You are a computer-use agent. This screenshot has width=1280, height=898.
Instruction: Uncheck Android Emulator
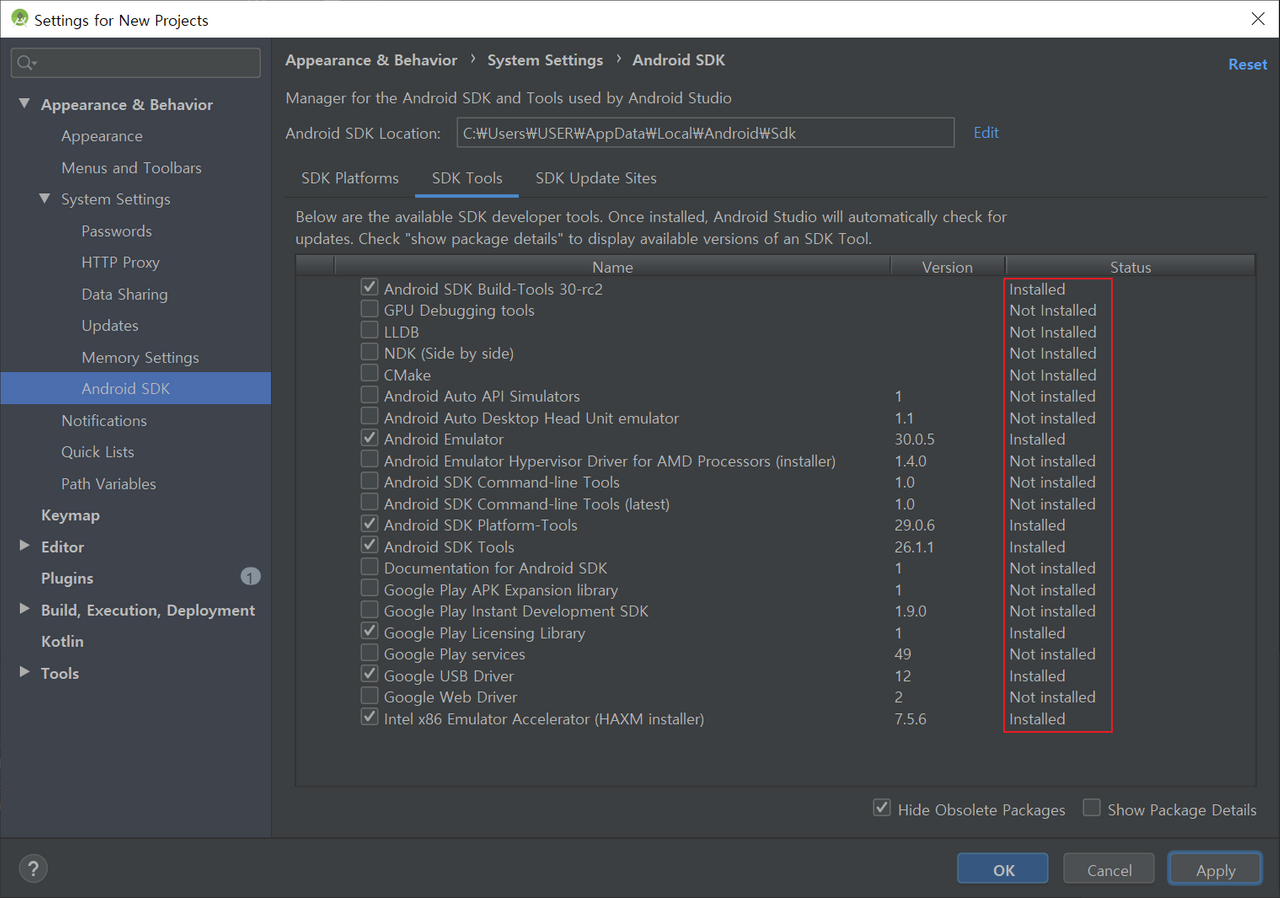click(370, 439)
